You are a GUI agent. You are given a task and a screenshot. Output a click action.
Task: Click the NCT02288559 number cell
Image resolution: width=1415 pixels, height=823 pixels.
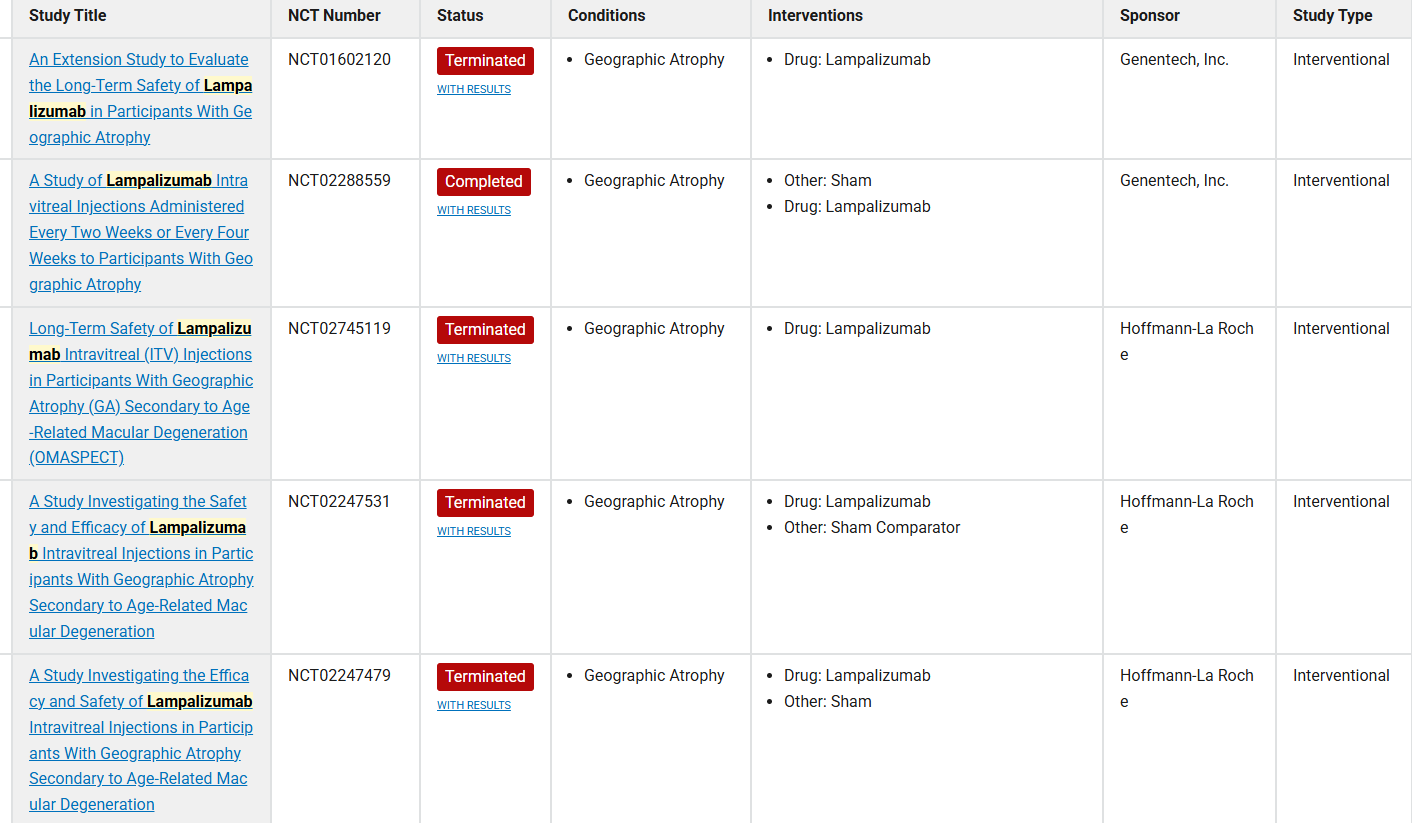pyautogui.click(x=339, y=181)
